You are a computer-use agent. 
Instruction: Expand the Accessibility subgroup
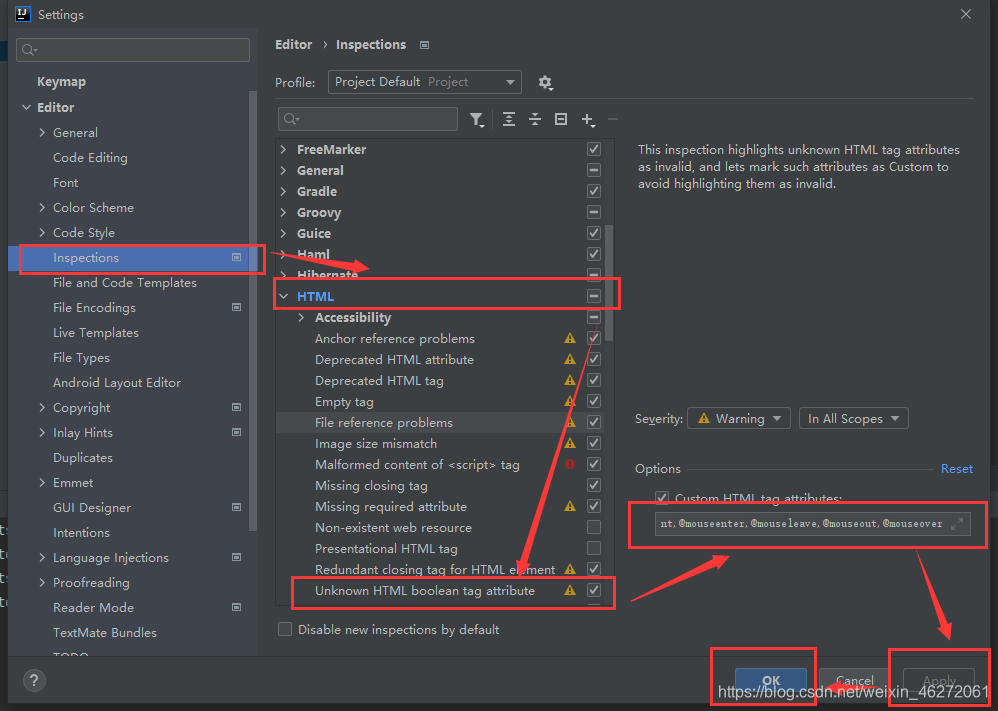302,317
